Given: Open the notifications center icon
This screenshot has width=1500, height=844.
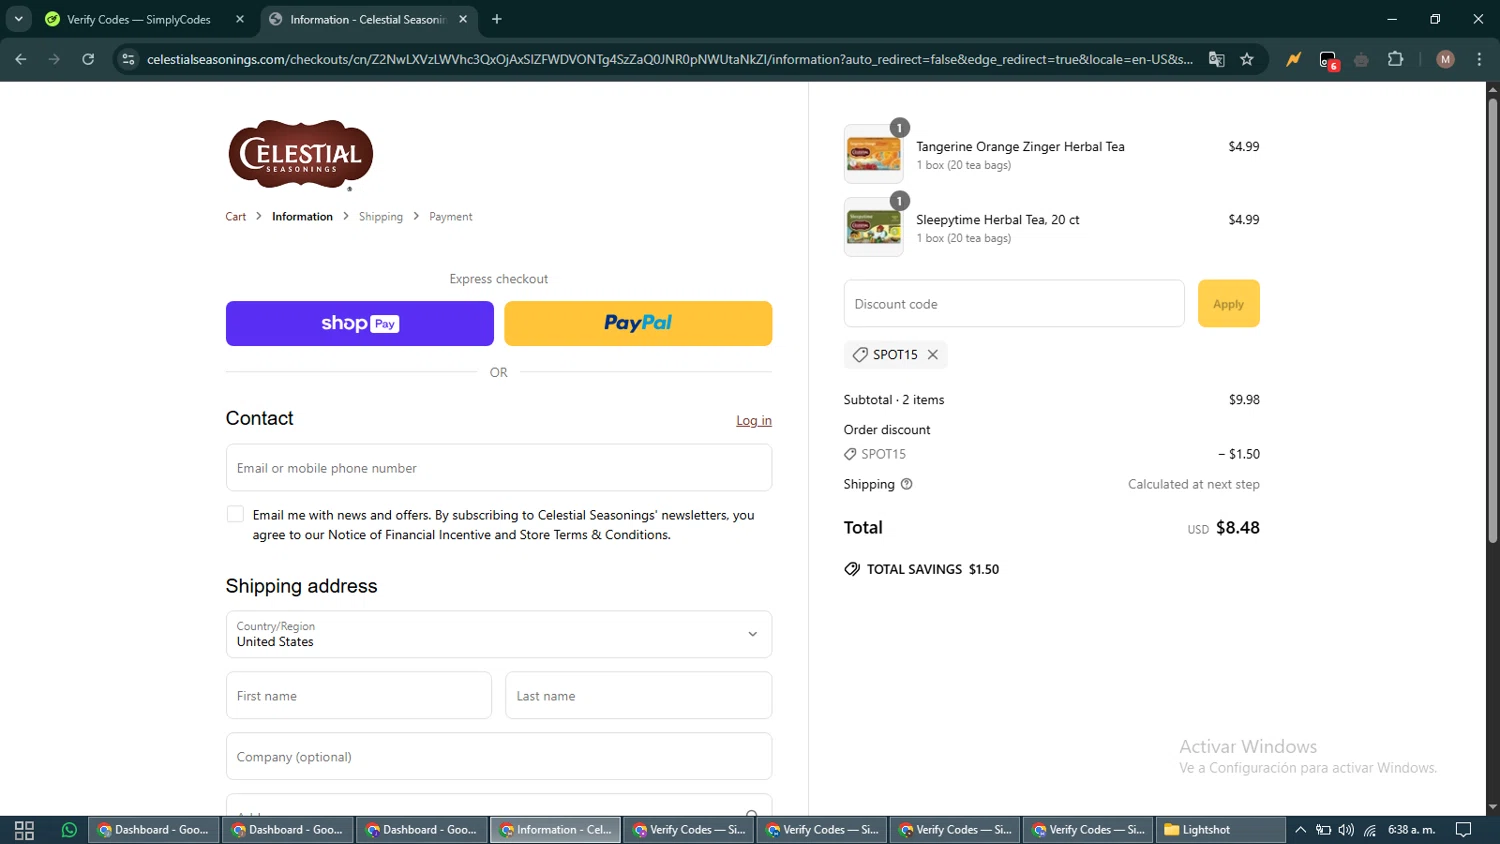Looking at the screenshot, I should (1464, 830).
